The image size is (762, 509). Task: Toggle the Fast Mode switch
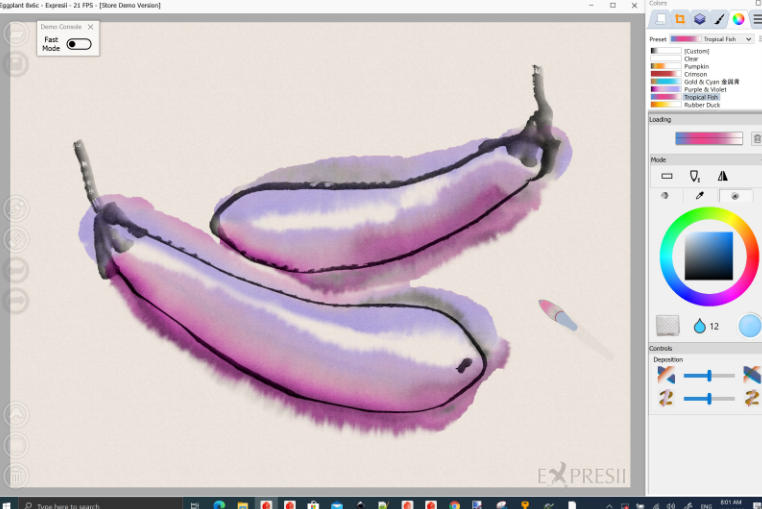[79, 44]
